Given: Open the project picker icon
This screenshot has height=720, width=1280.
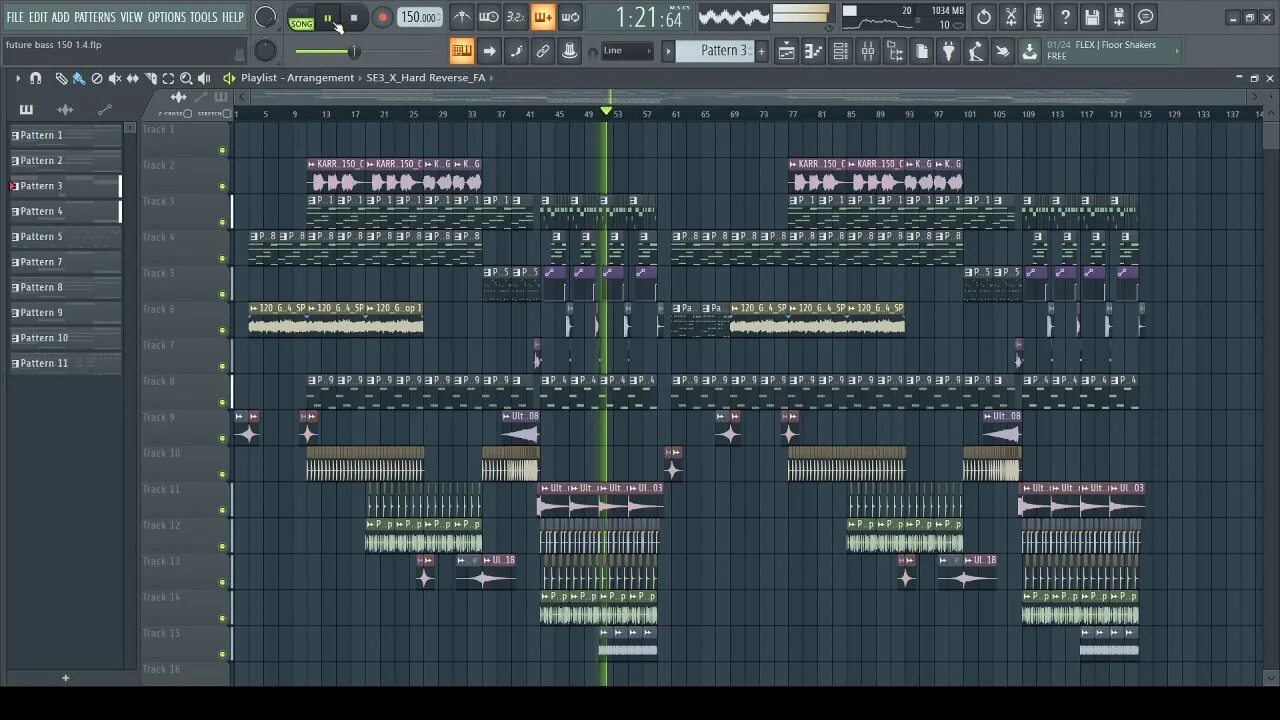Looking at the screenshot, I should coord(922,51).
